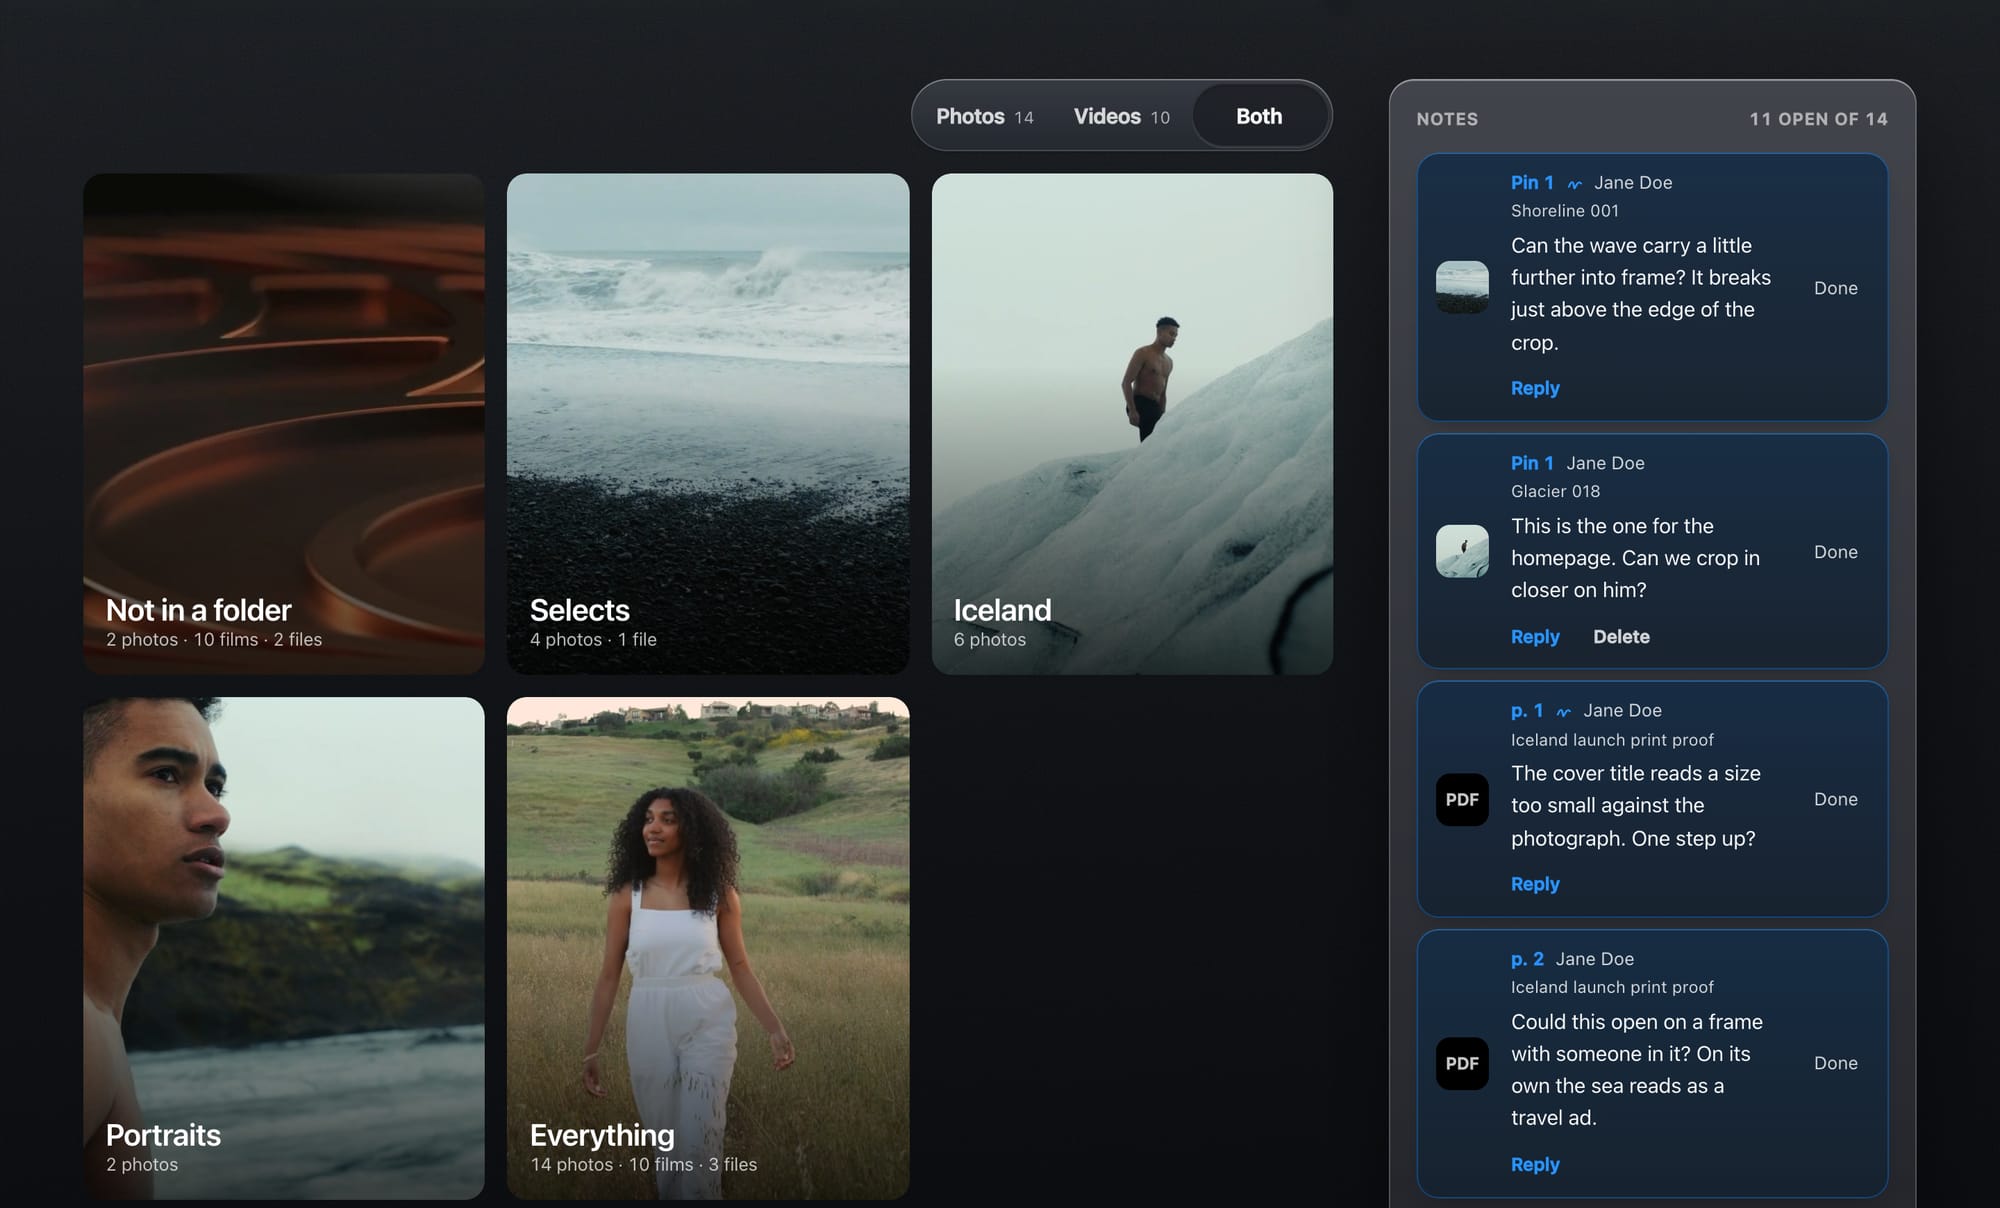
Task: Click '14 photos · 10 films · 3 files' caption
Action: (643, 1165)
